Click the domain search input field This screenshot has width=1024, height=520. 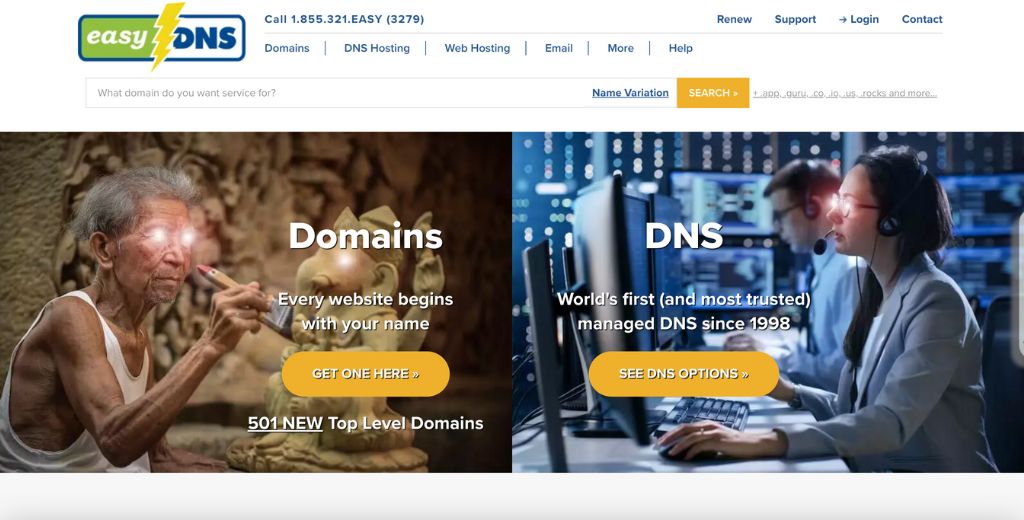coord(336,93)
